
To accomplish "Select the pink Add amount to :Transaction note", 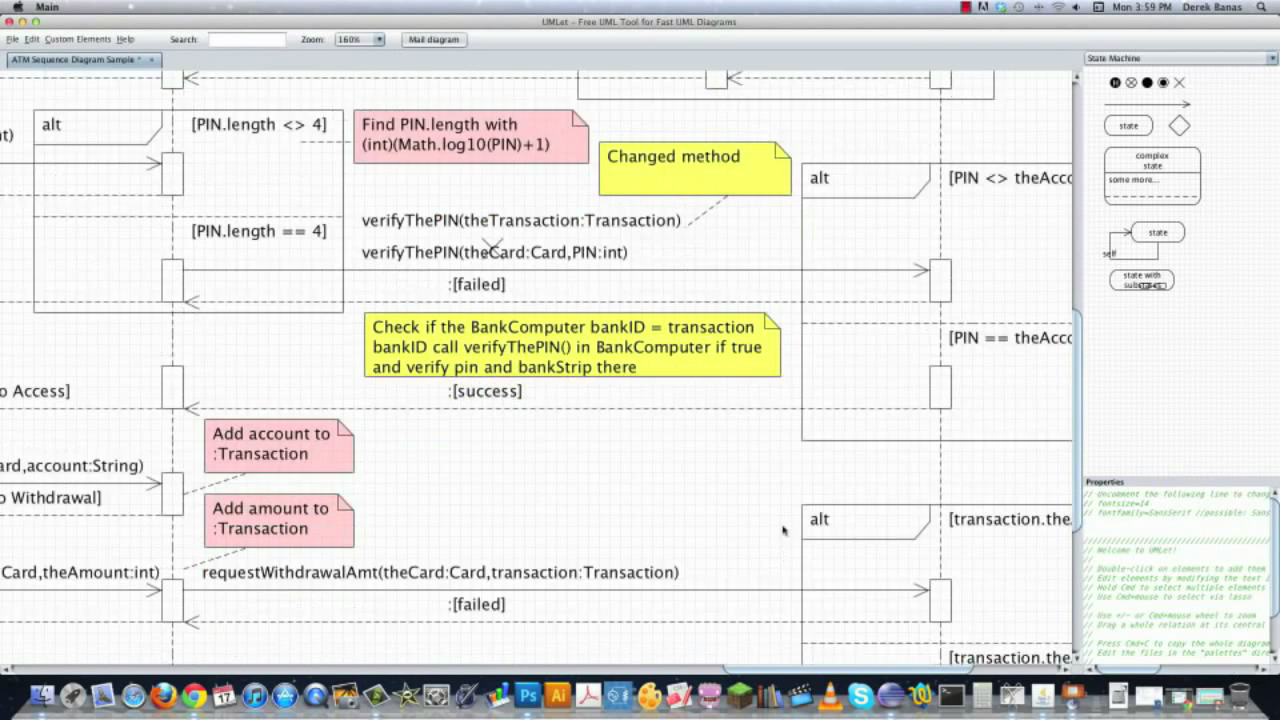I will pos(279,520).
